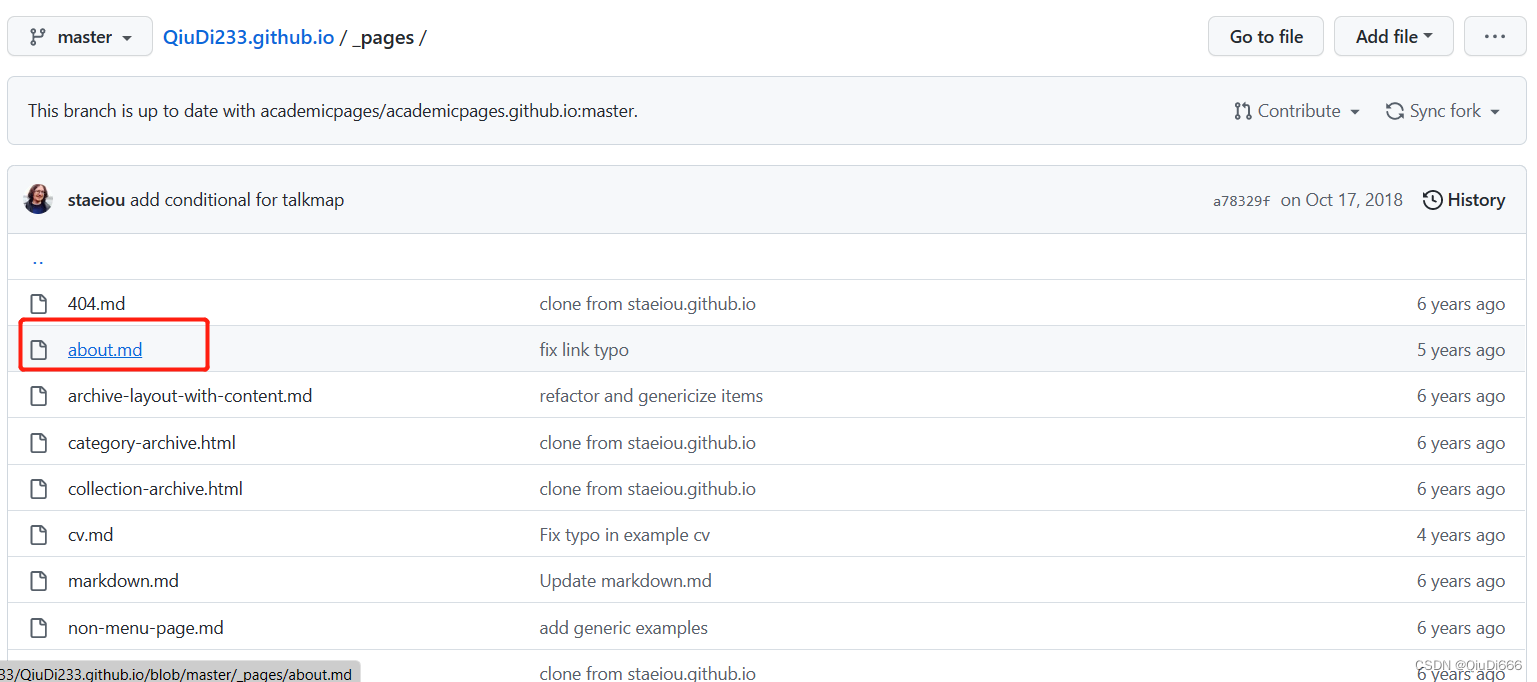Go to parent directory via ..
This screenshot has height=682, width=1537.
pyautogui.click(x=38, y=259)
